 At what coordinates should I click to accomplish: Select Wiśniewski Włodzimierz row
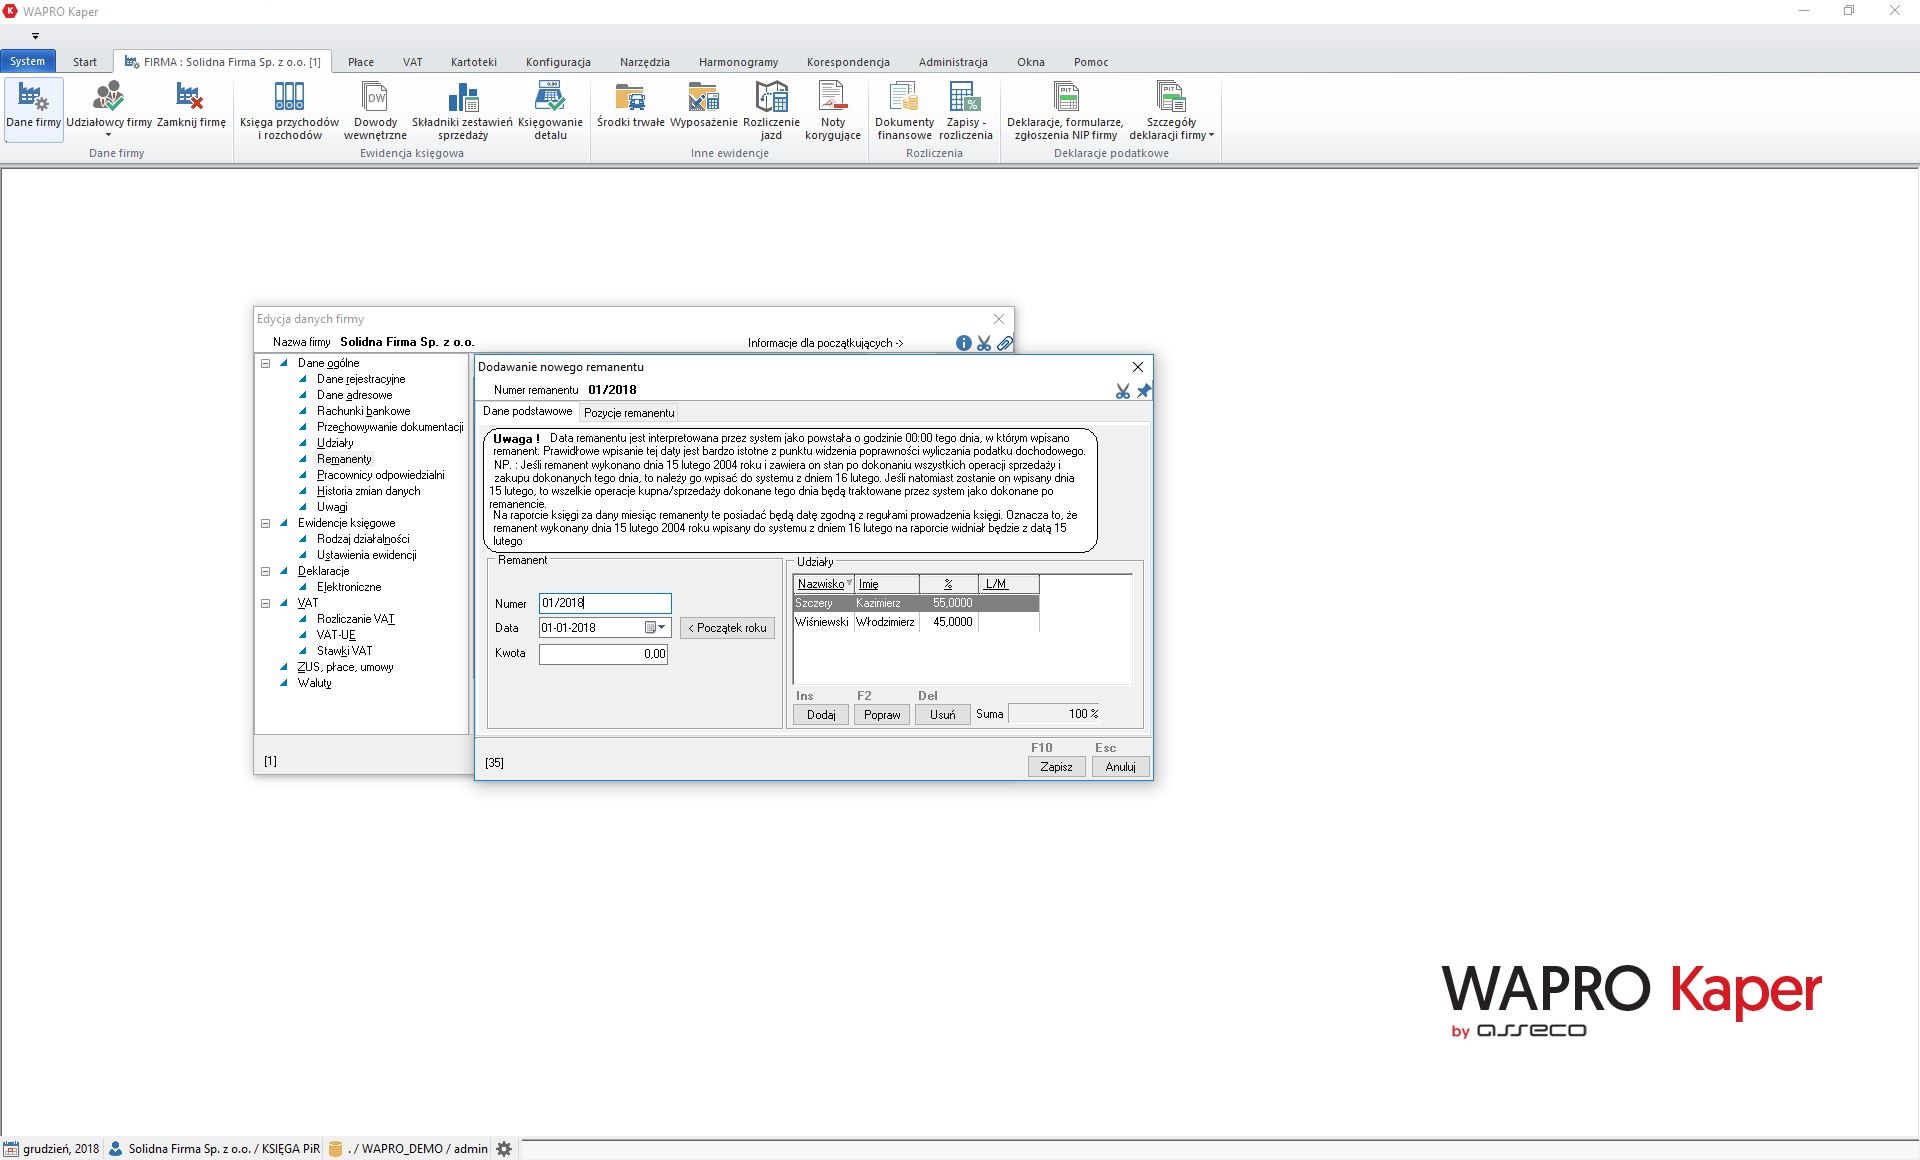tap(916, 623)
